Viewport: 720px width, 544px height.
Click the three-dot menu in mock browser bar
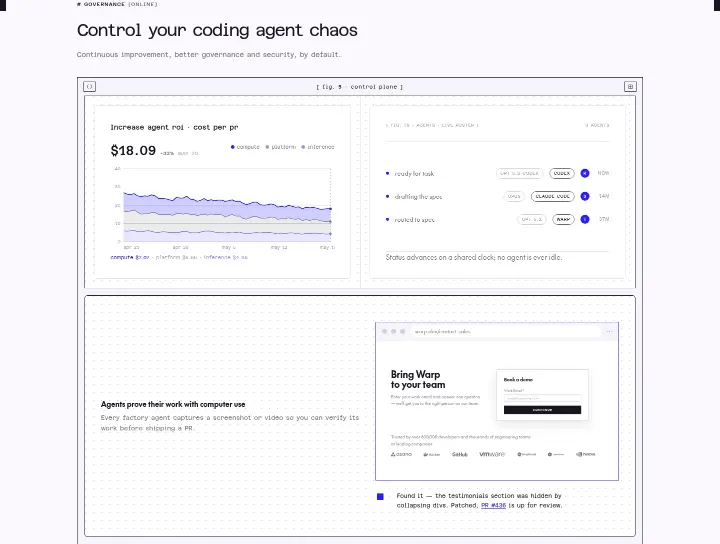[x=609, y=331]
